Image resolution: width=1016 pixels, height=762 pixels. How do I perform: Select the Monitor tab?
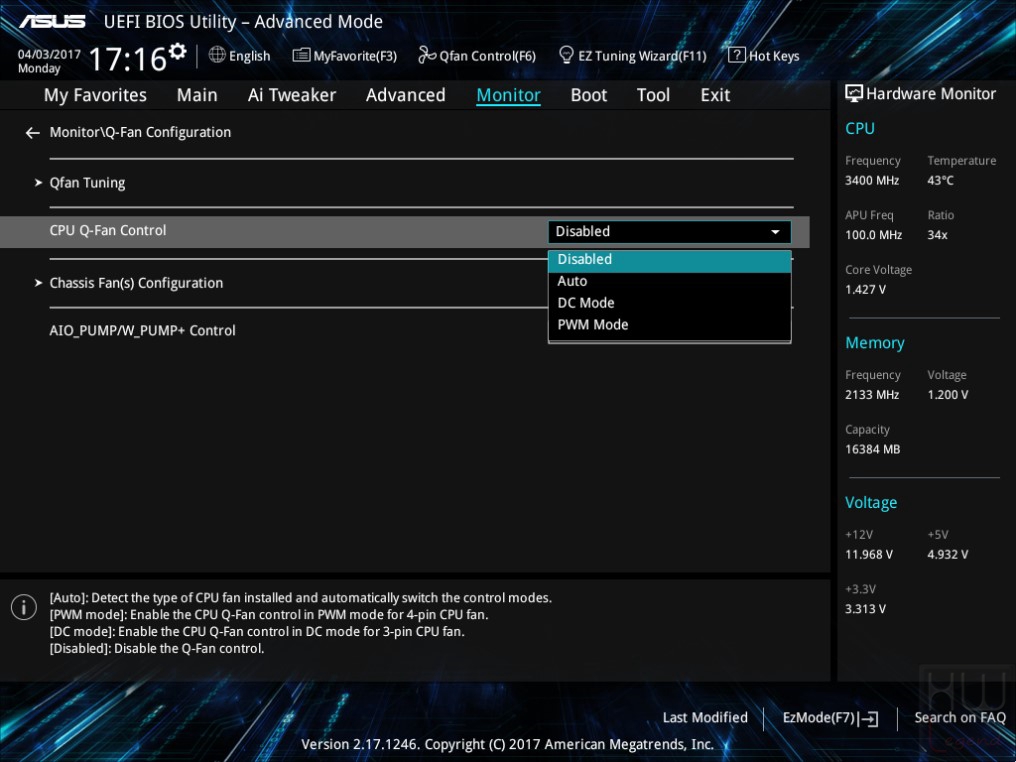point(509,95)
